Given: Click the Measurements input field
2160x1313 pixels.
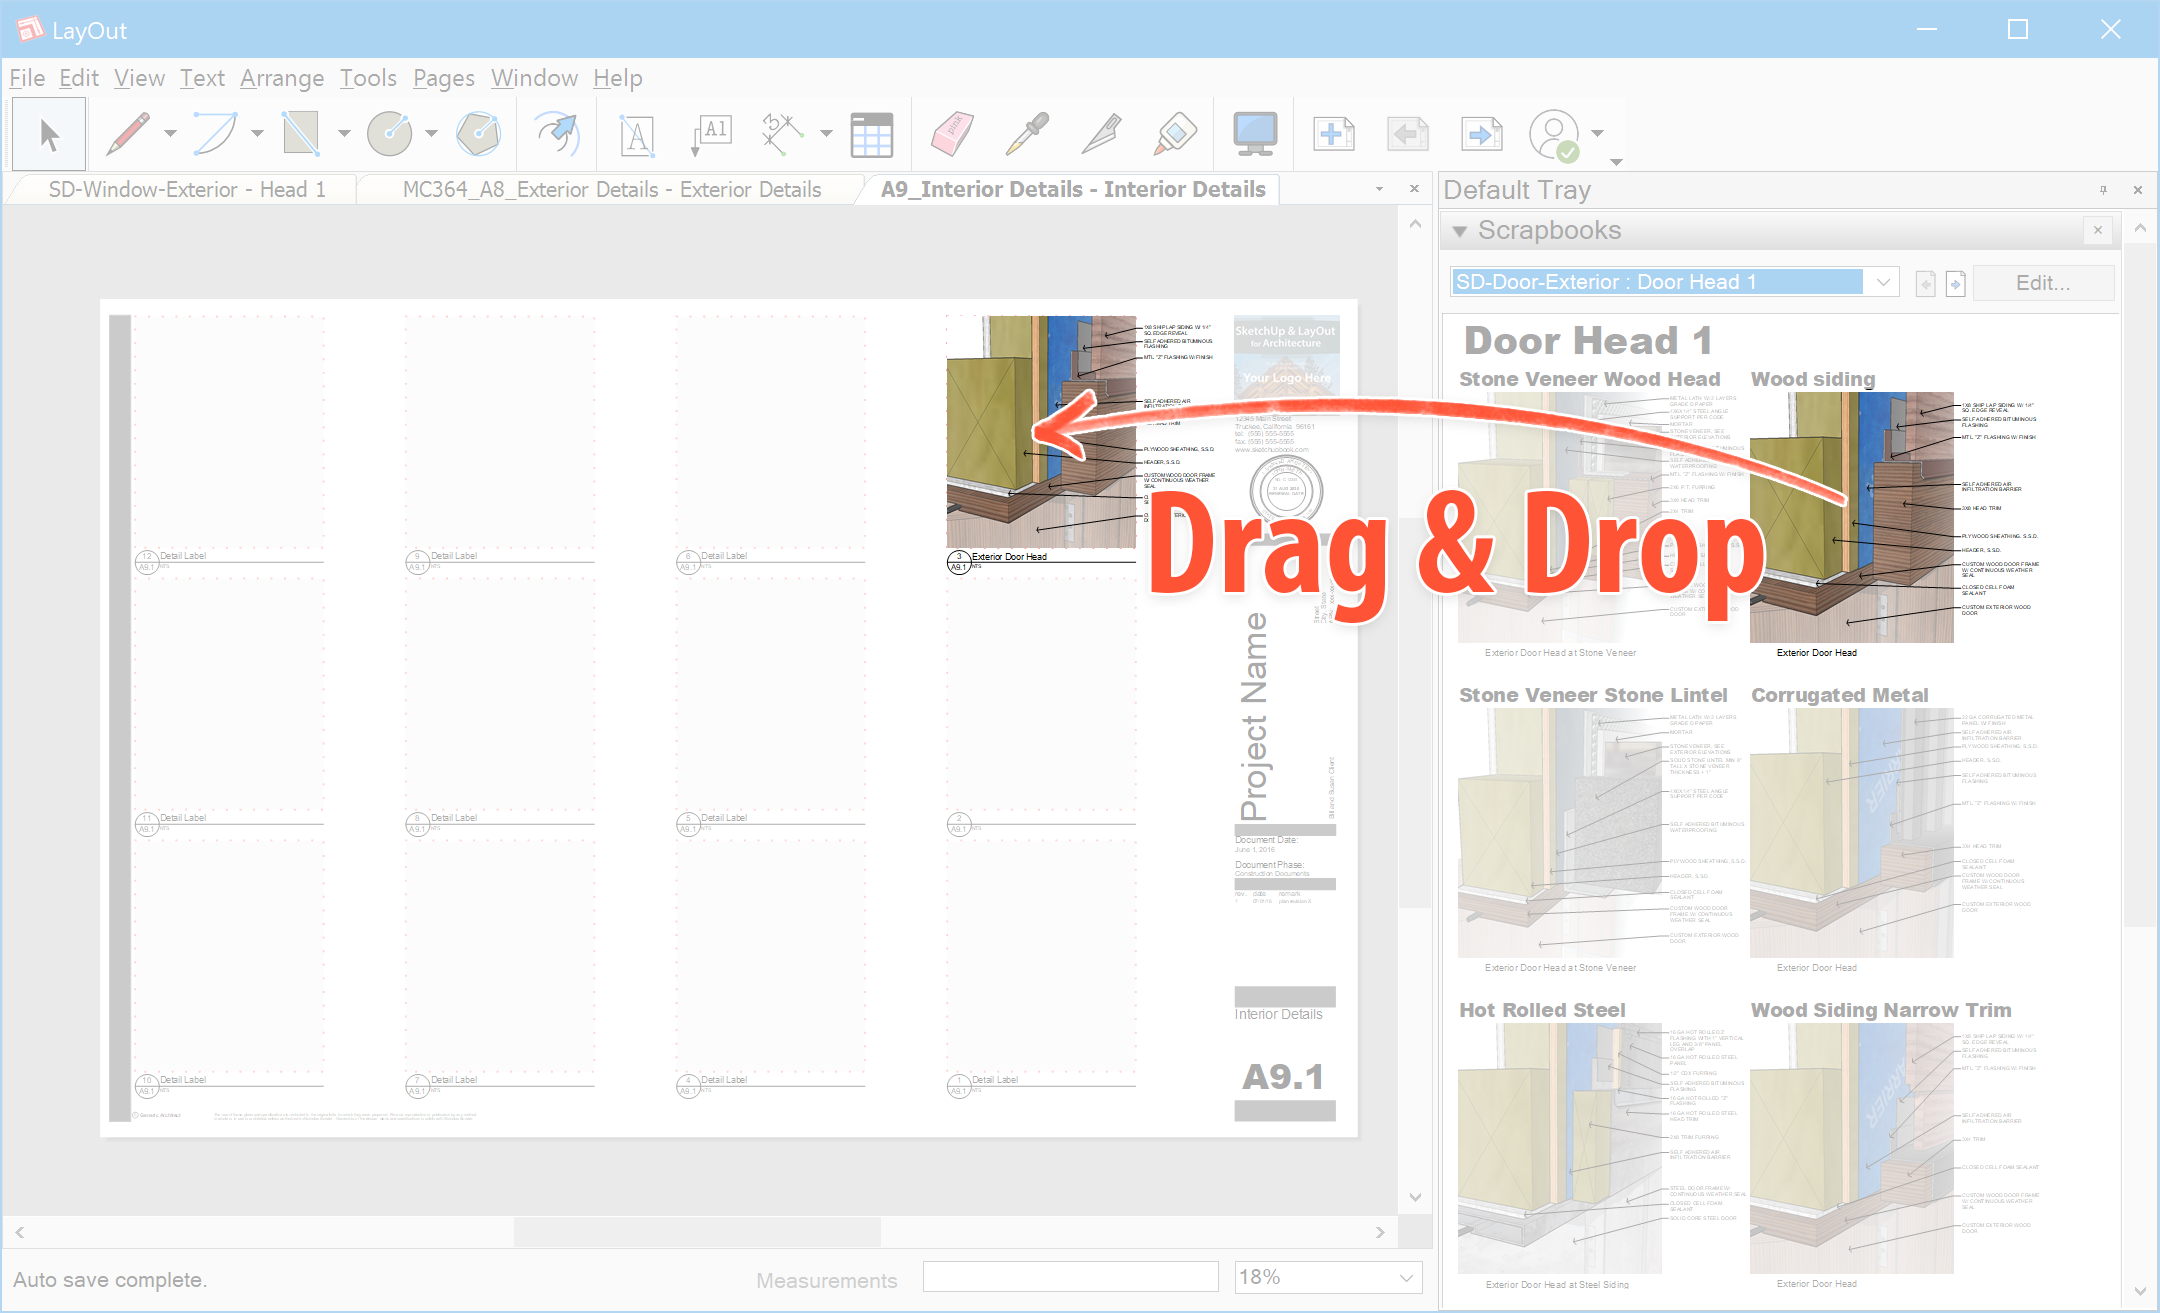Looking at the screenshot, I should click(x=1070, y=1277).
